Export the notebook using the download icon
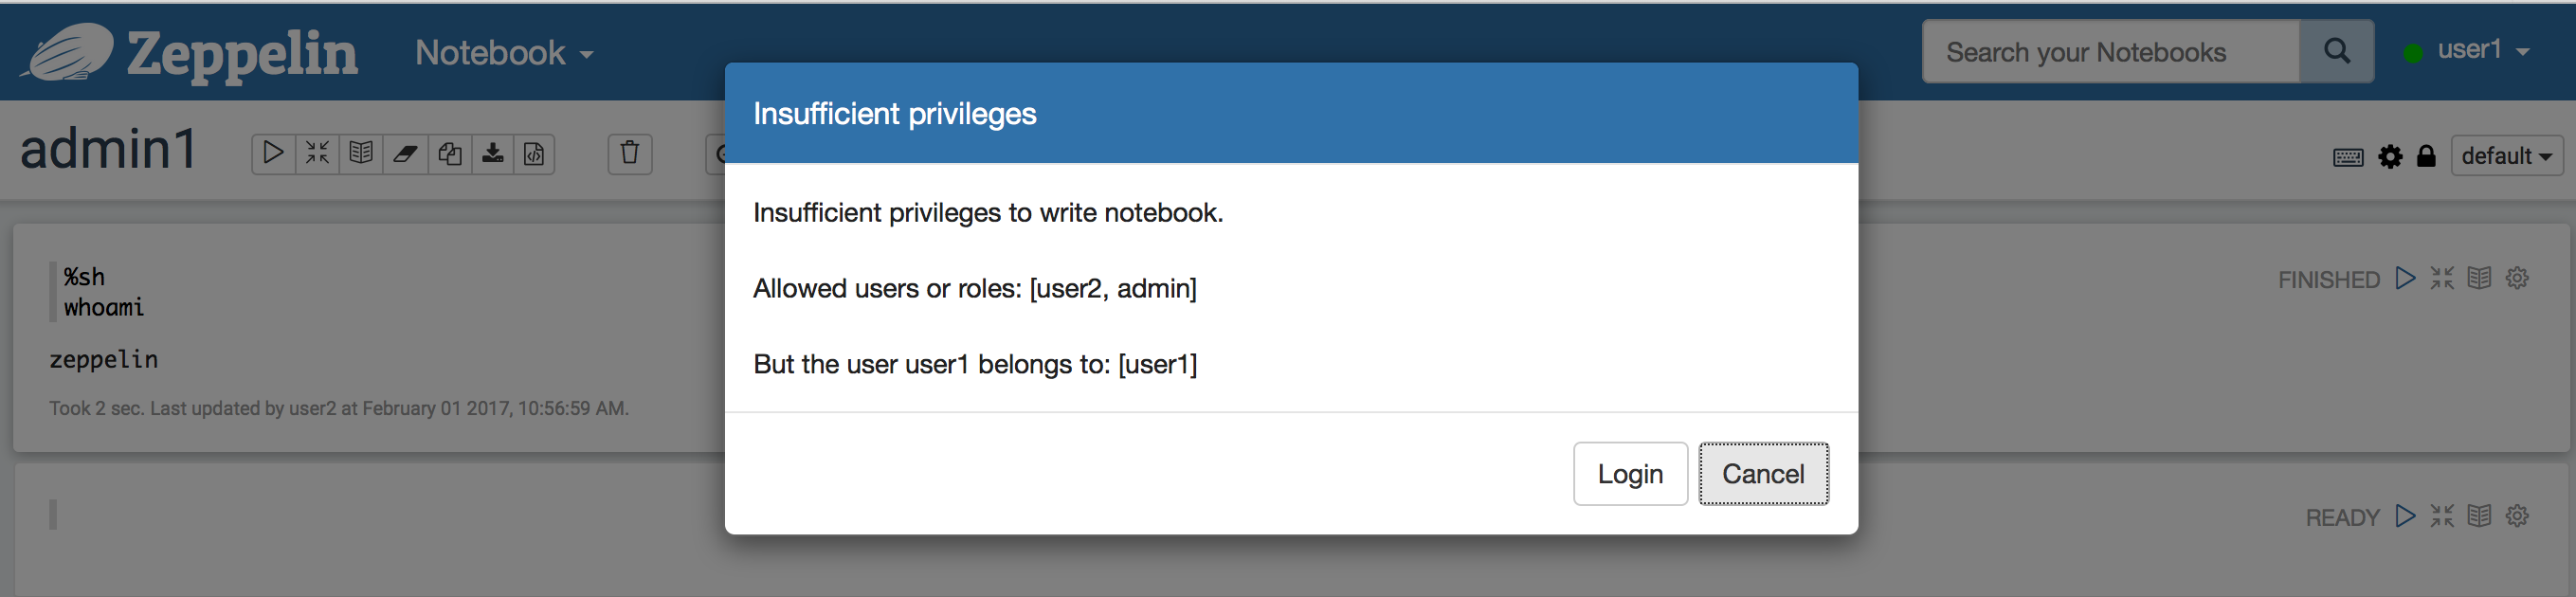Viewport: 2576px width, 597px height. 493,154
